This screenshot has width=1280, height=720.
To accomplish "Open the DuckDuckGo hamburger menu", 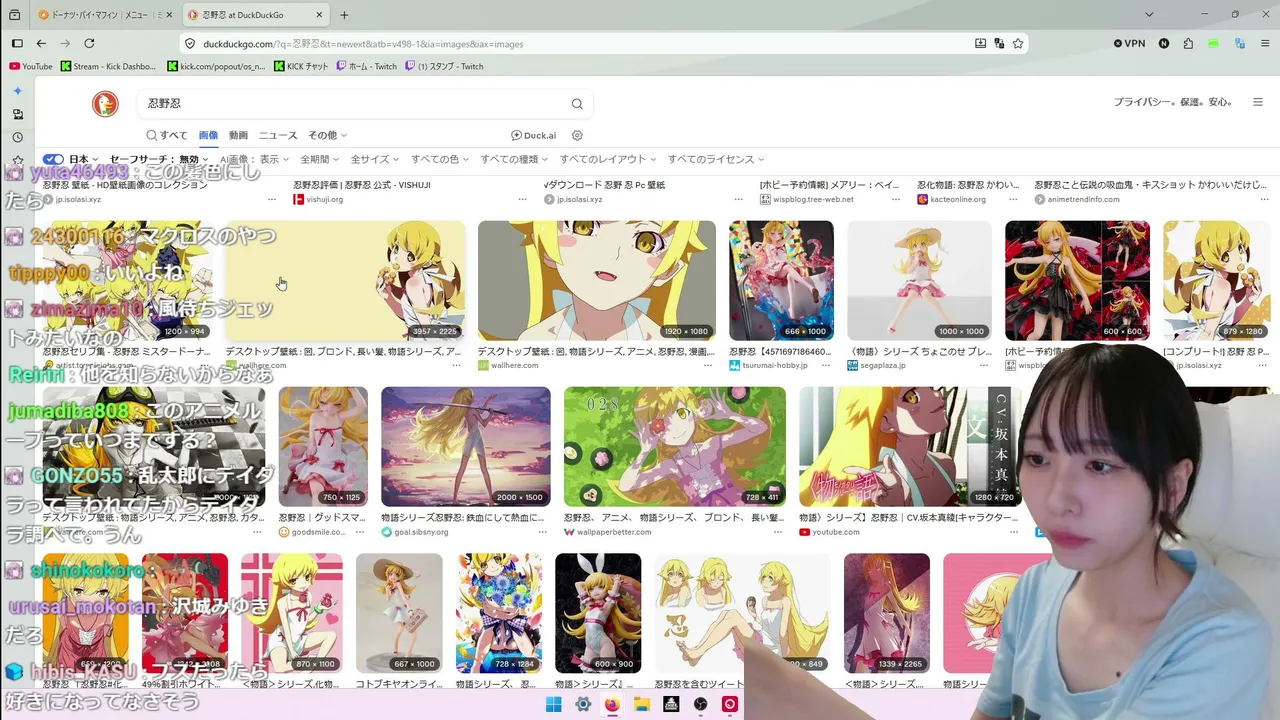I will pos(1258,102).
